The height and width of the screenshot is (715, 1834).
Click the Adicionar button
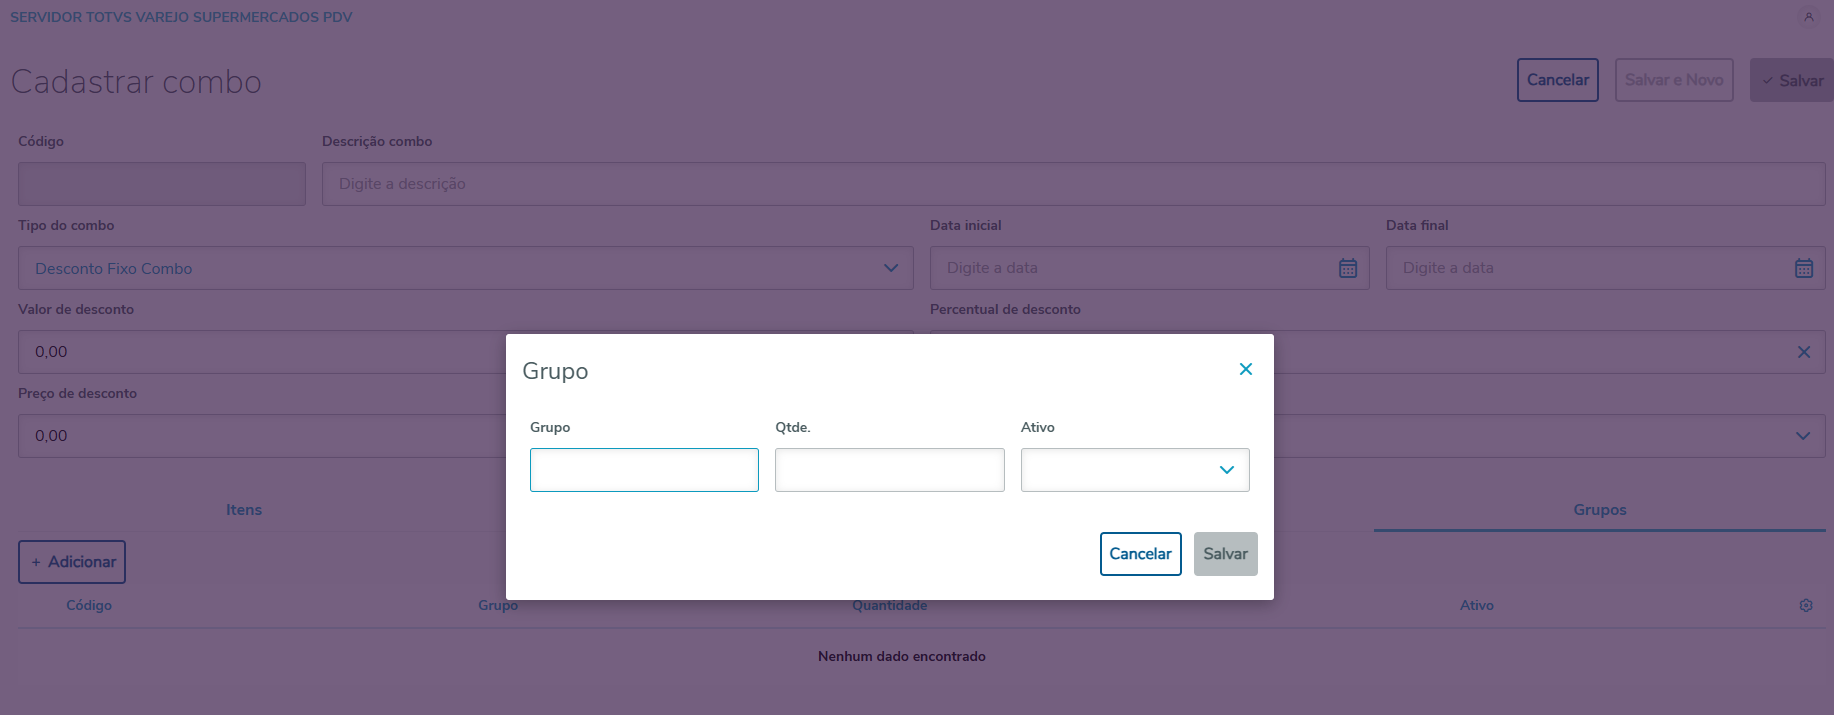[72, 562]
